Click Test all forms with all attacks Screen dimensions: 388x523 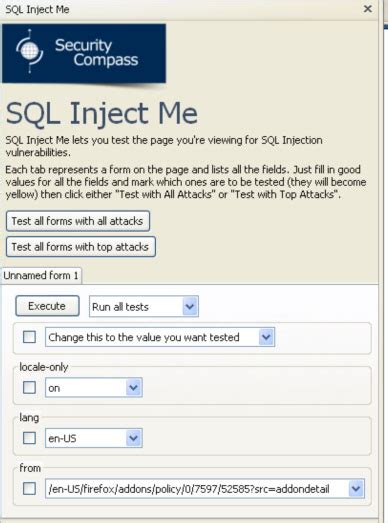[78, 221]
